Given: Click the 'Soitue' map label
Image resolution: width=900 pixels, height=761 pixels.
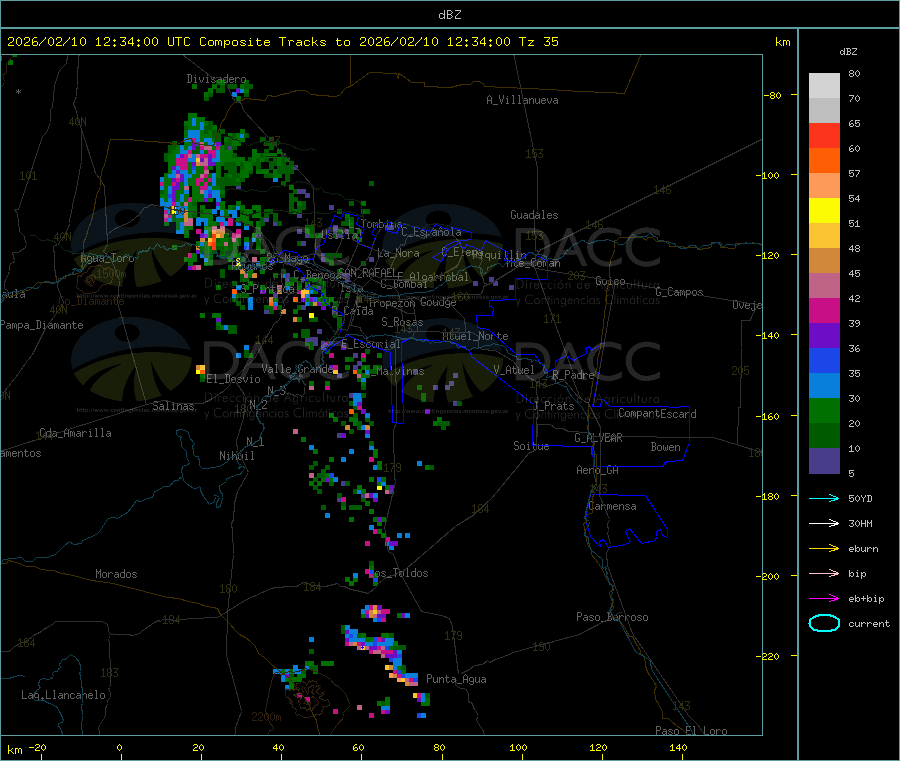Looking at the screenshot, I should click(x=531, y=446).
